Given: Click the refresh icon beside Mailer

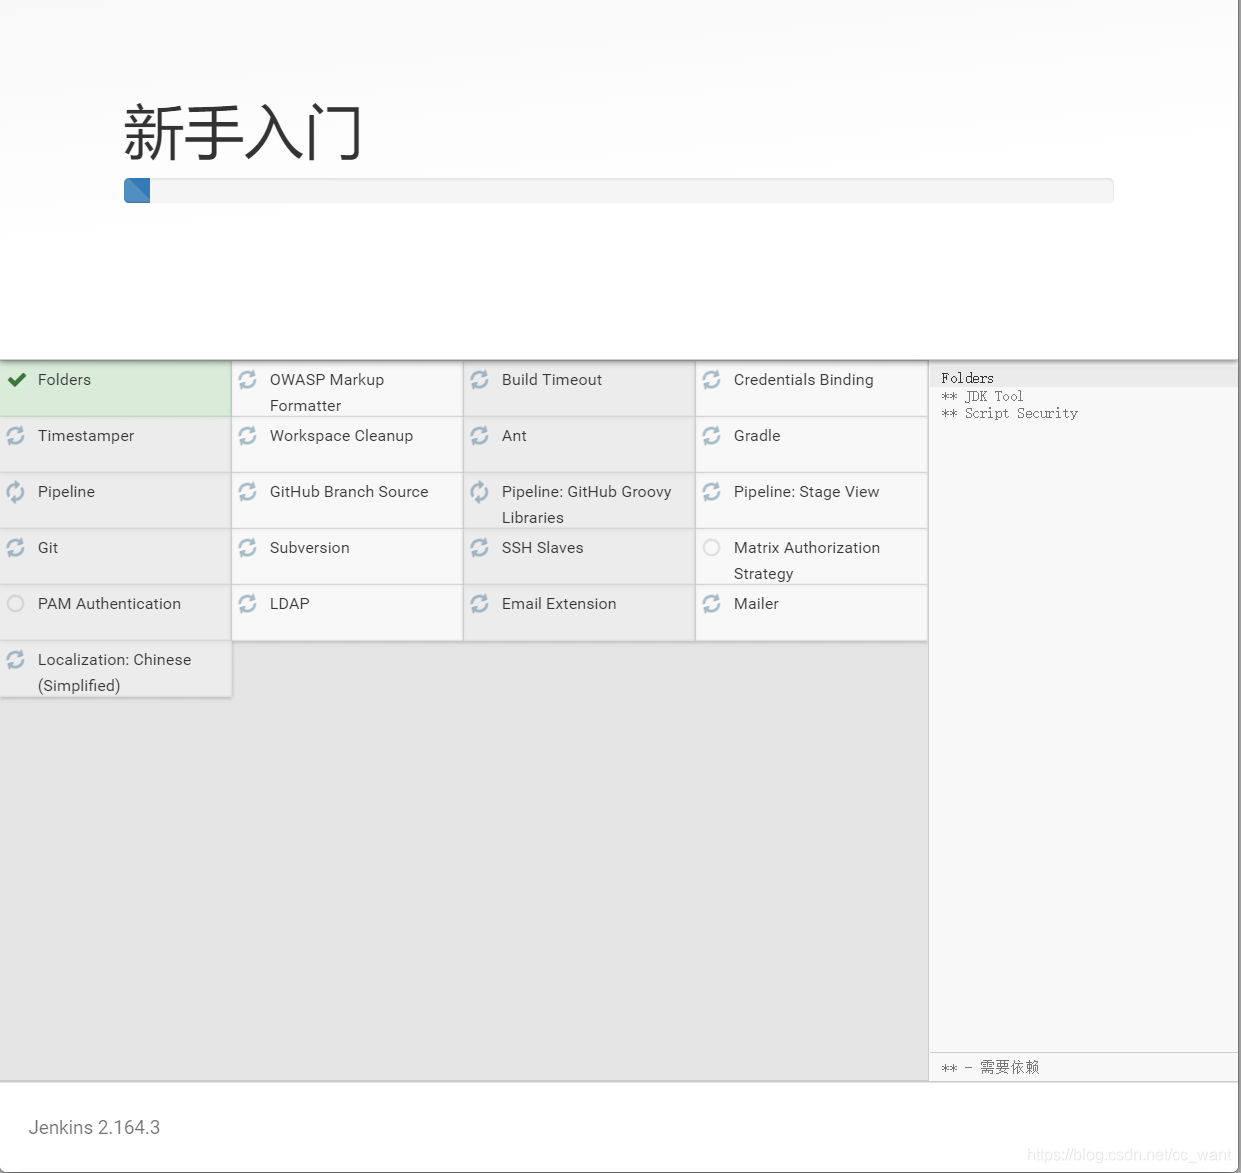Looking at the screenshot, I should [x=711, y=604].
